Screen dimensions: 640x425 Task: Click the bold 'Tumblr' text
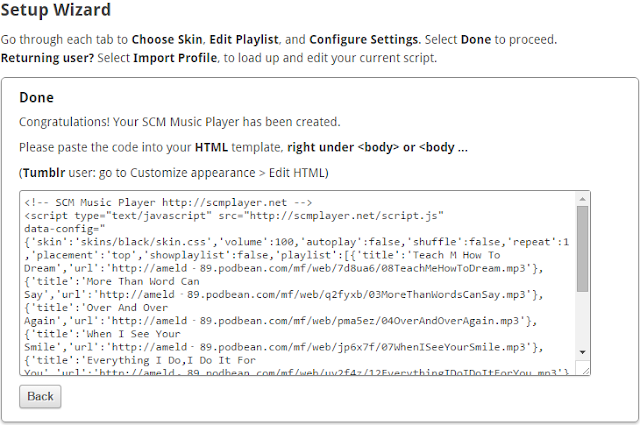tap(43, 173)
